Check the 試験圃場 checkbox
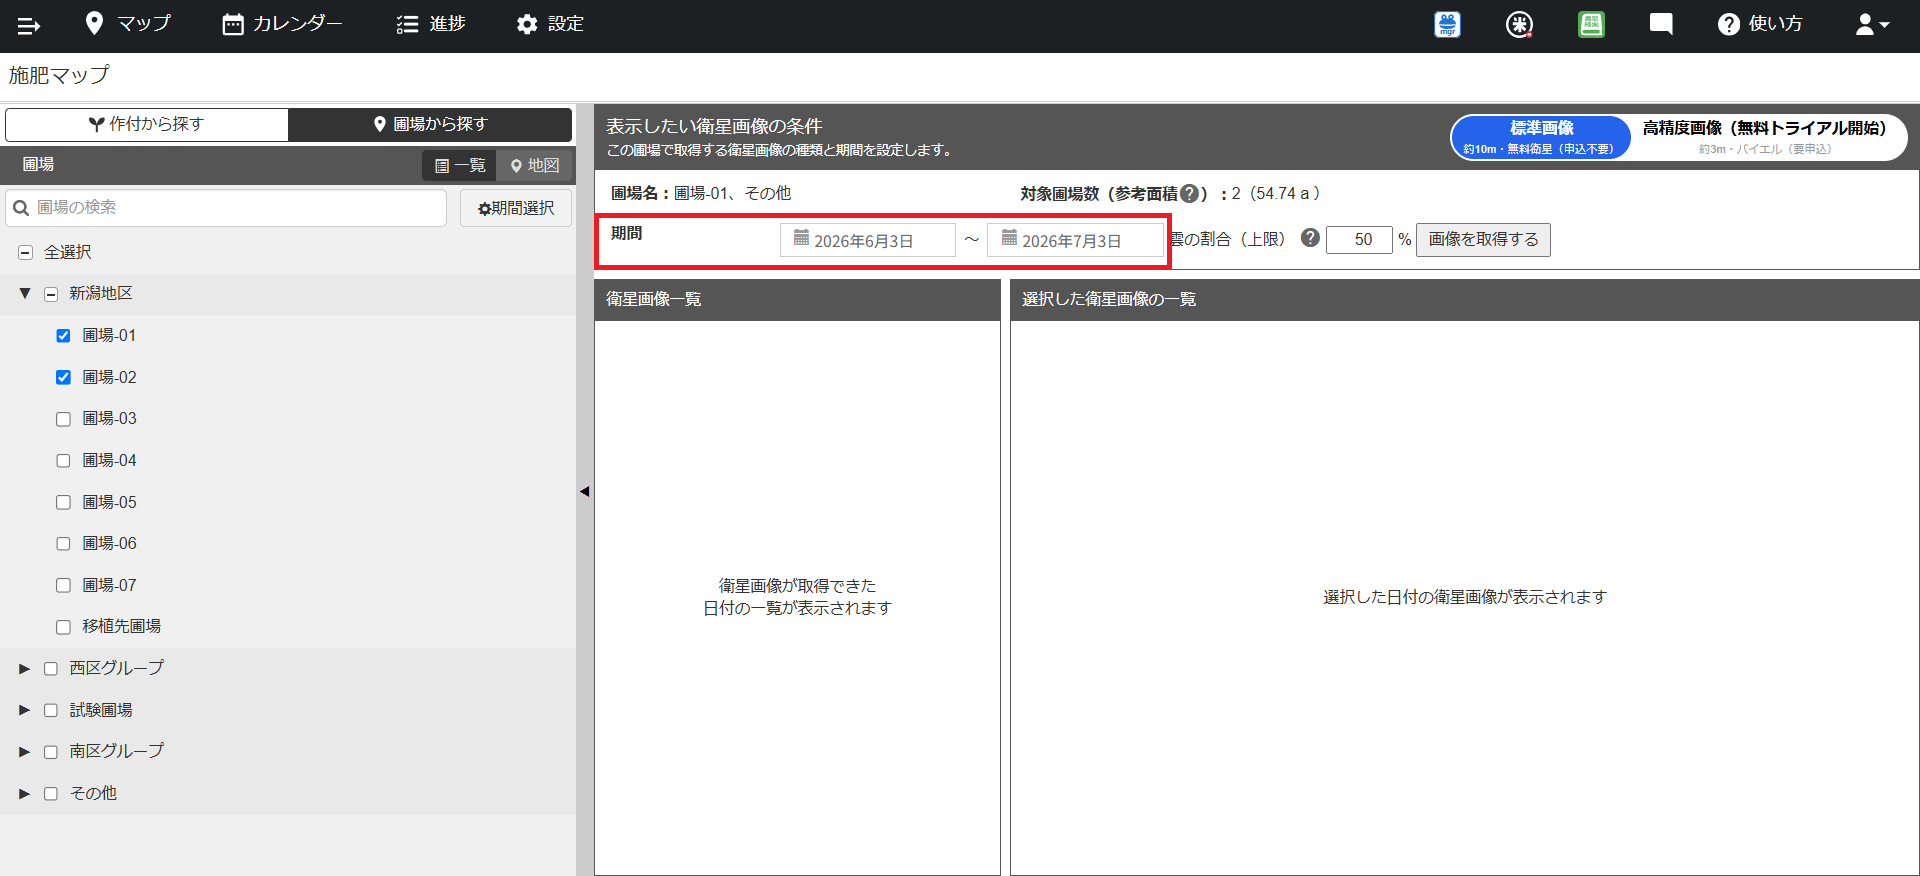1920x876 pixels. tap(51, 710)
